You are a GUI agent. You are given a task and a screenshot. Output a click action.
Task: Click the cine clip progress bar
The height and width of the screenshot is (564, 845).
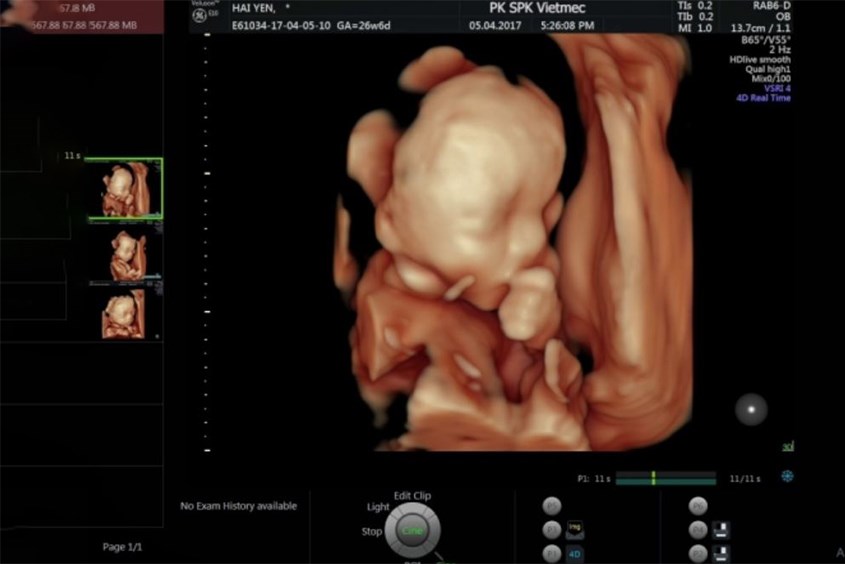coord(666,477)
